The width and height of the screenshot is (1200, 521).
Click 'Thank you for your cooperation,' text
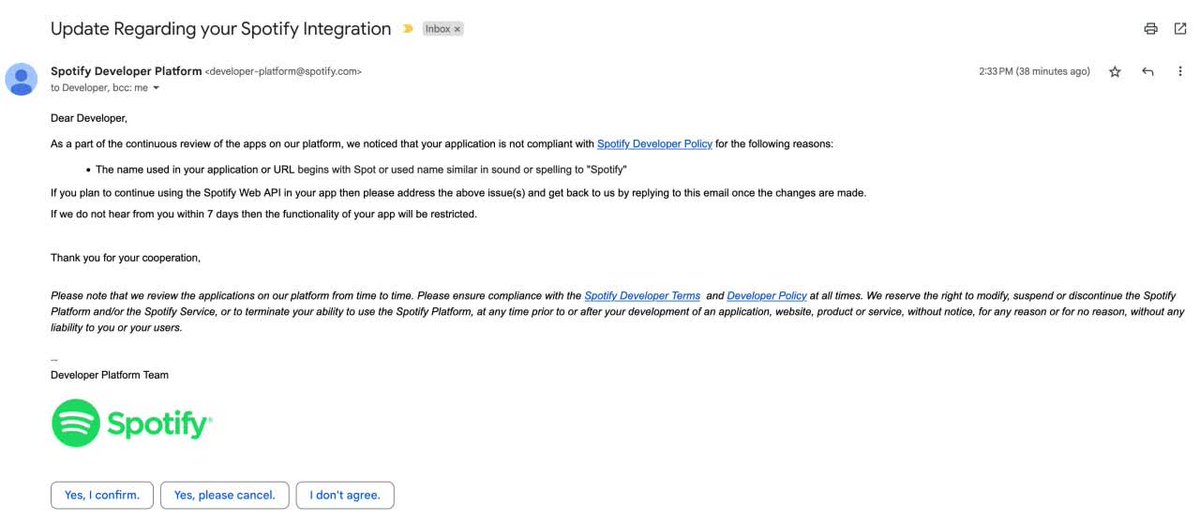pyautogui.click(x=126, y=258)
